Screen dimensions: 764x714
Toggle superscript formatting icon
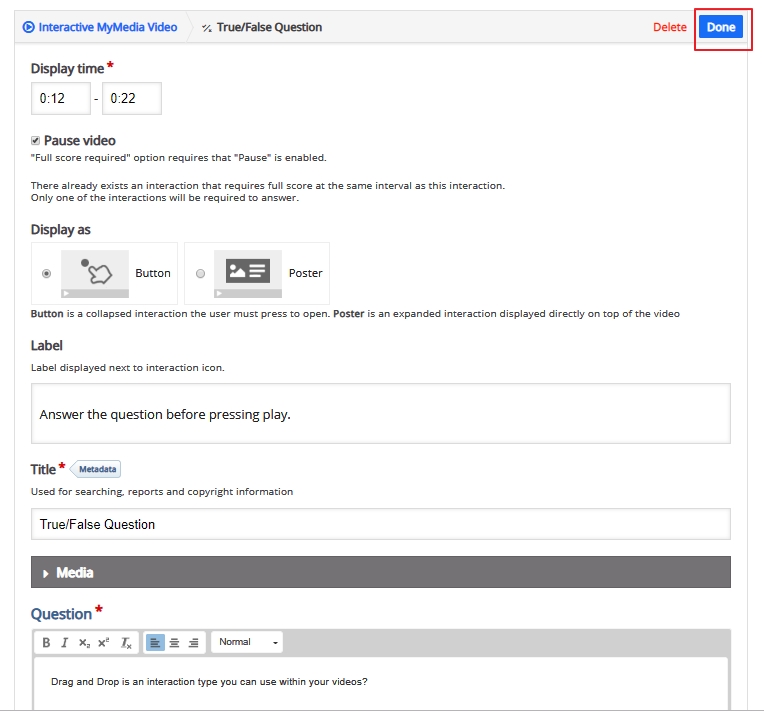(x=103, y=642)
